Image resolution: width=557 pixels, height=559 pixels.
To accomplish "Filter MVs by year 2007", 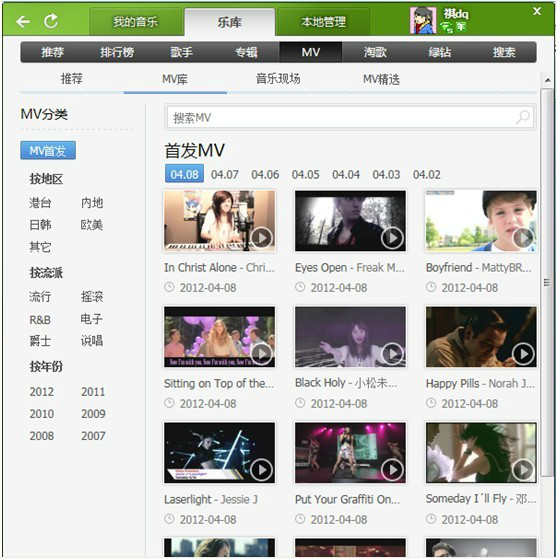I will [93, 436].
